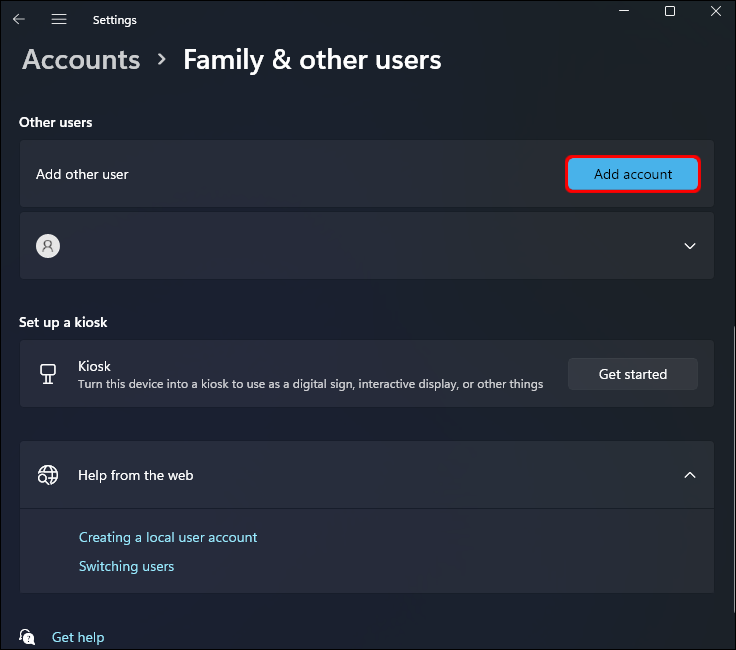Click the user avatar icon
736x650 pixels.
point(47,246)
